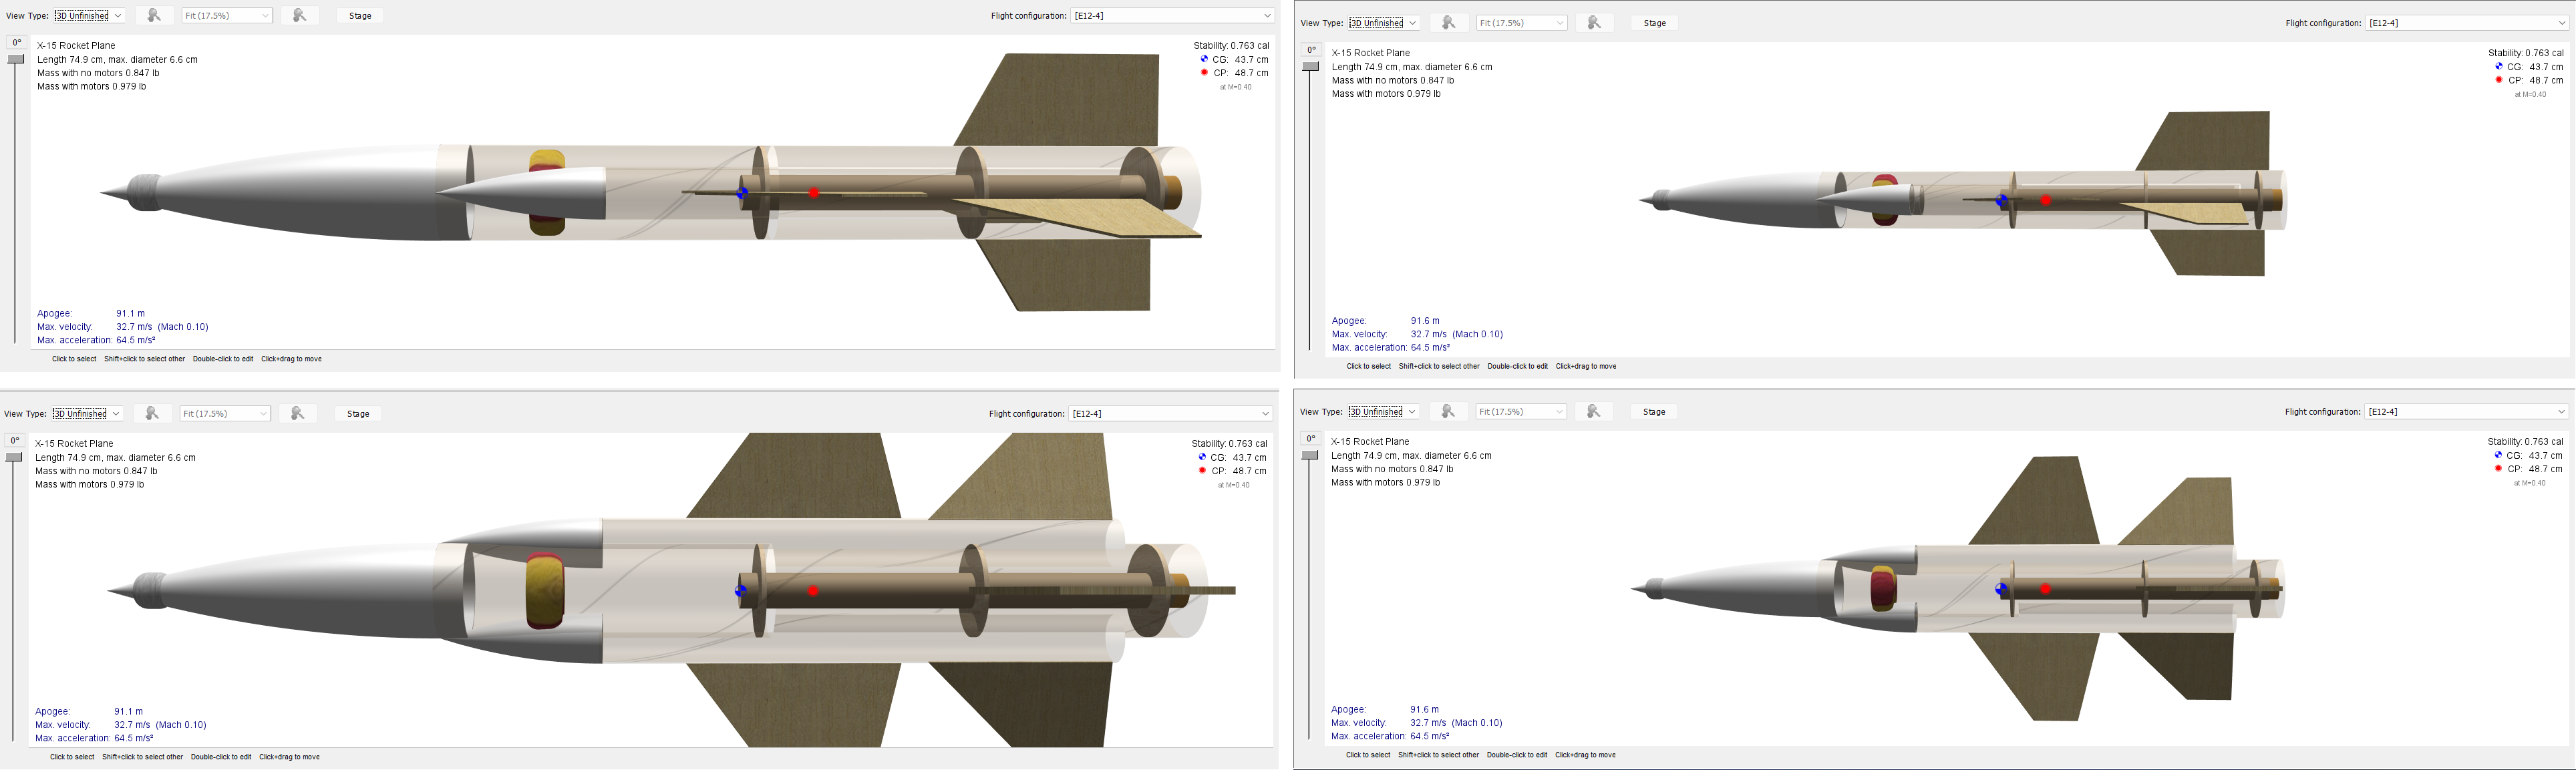Viewport: 2576px width, 770px height.
Task: Click Stage button in bottom-left panel
Action: pos(358,413)
